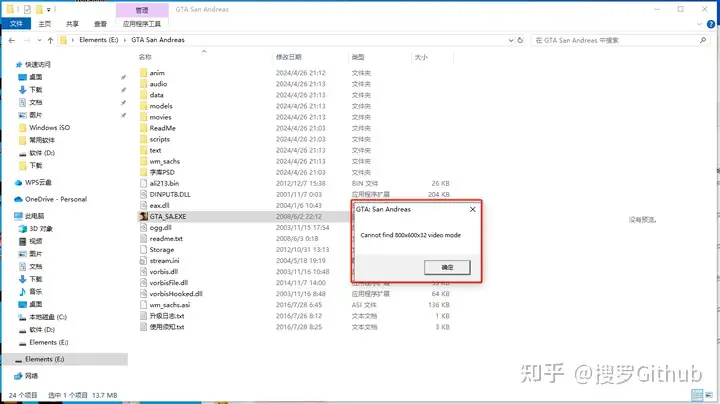
Task: Select the 升级日志.txt file icon
Action: (143, 315)
